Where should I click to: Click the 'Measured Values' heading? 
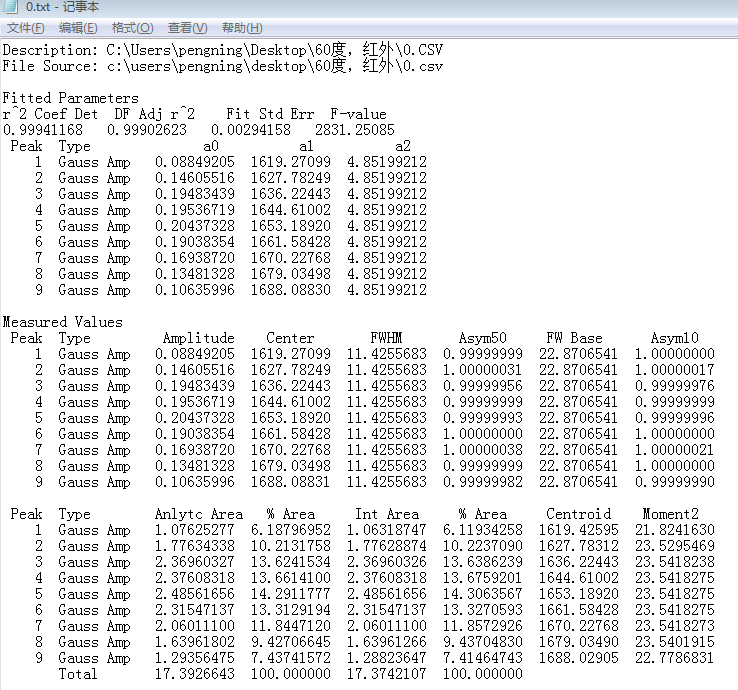(63, 322)
